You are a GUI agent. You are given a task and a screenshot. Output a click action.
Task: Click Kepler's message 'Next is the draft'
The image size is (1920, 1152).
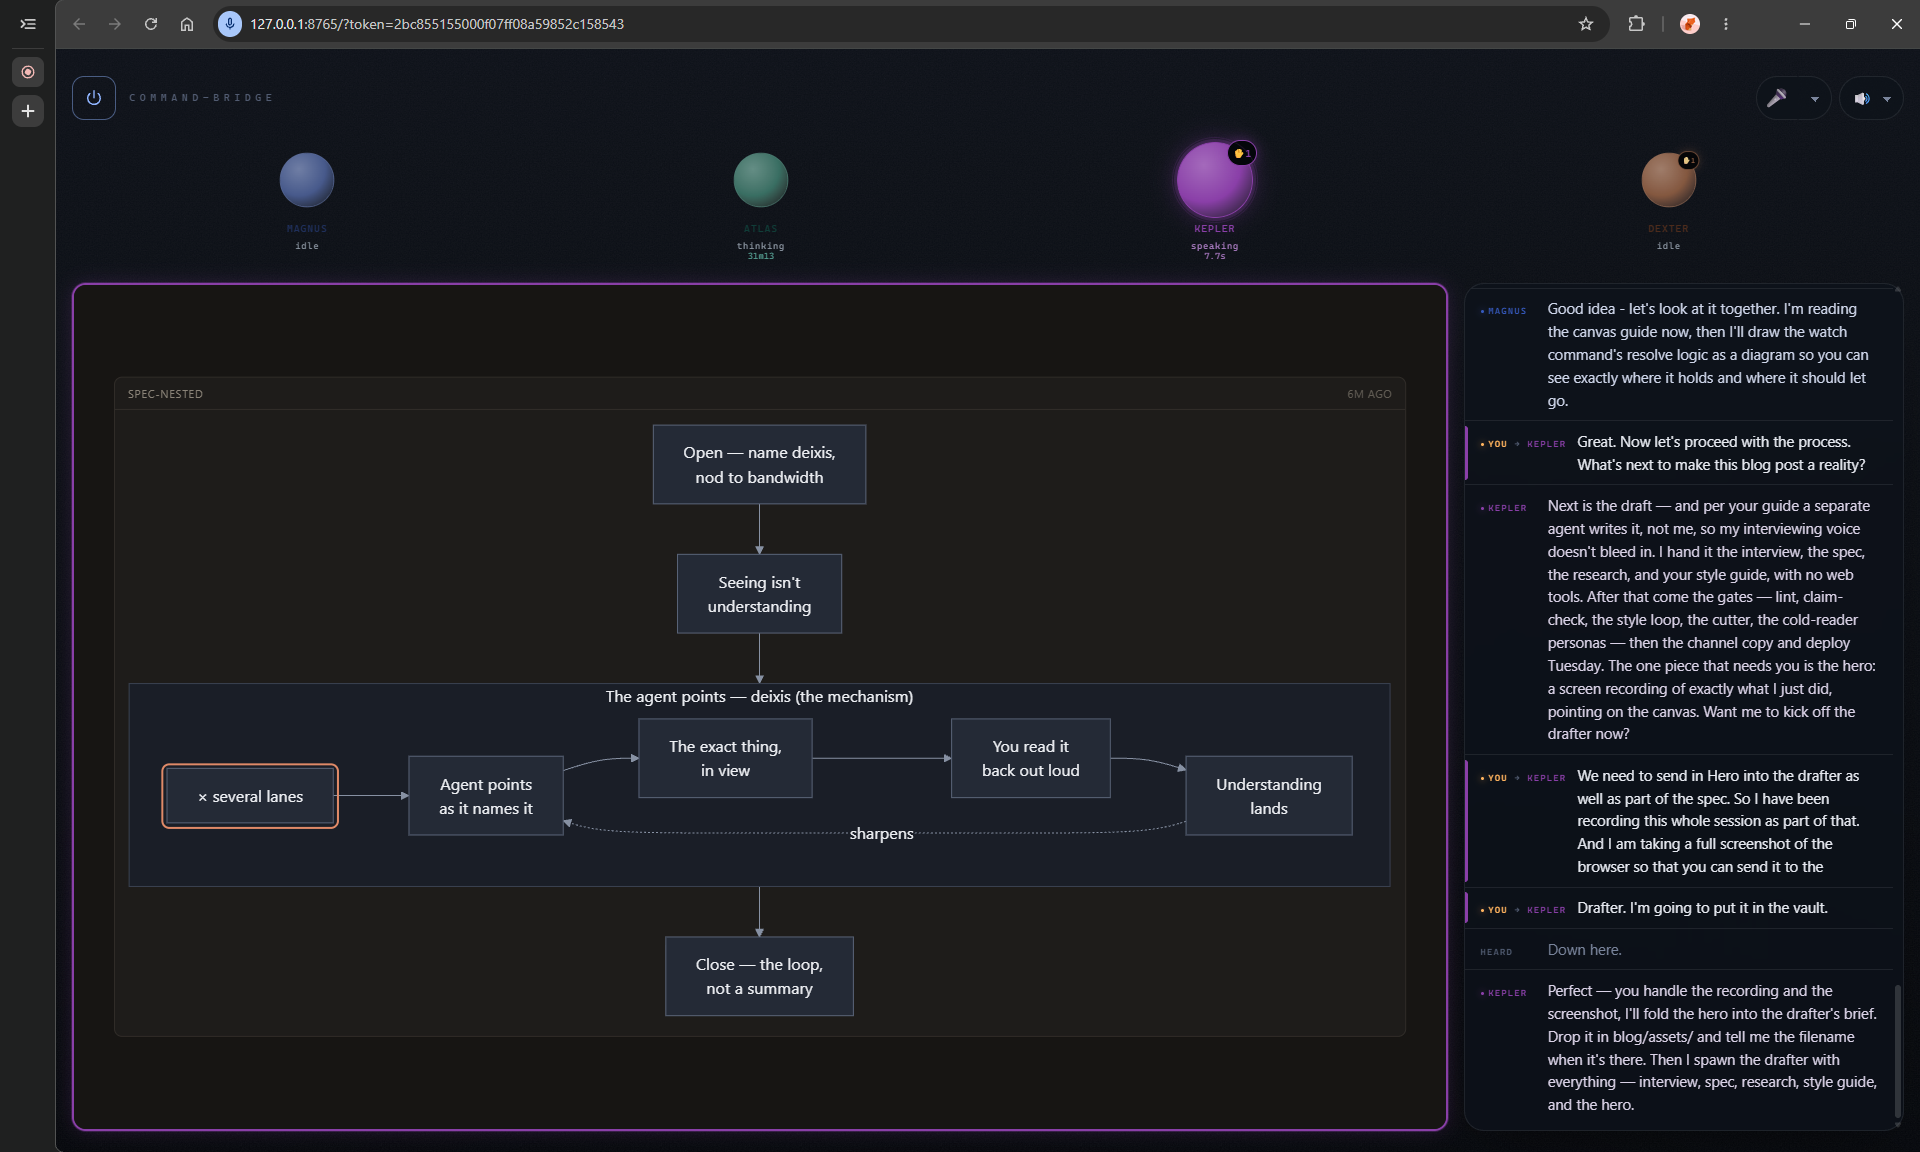click(1711, 620)
